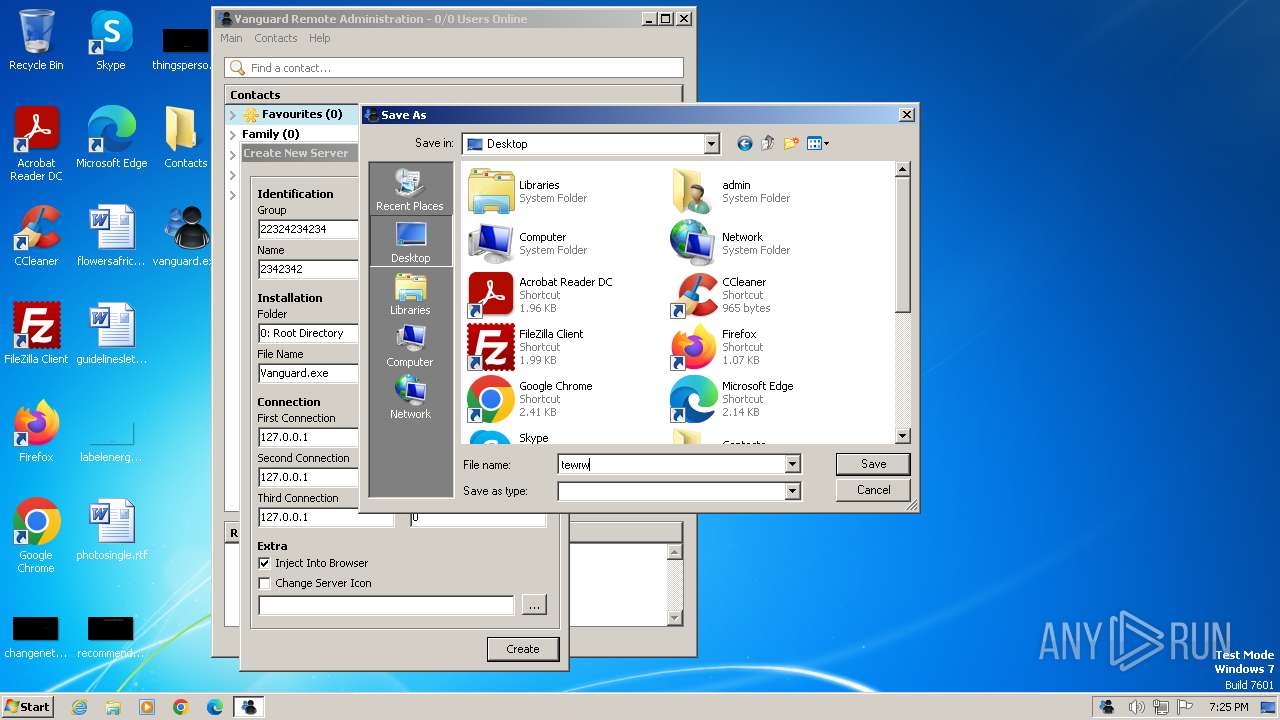1280x720 pixels.
Task: Click the file list scrollbar up arrow
Action: pyautogui.click(x=902, y=170)
